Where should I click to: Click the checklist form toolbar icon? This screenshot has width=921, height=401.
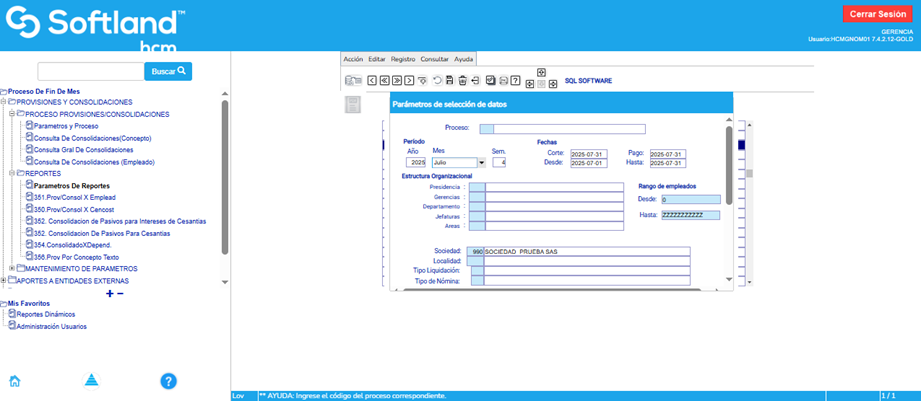coord(491,80)
